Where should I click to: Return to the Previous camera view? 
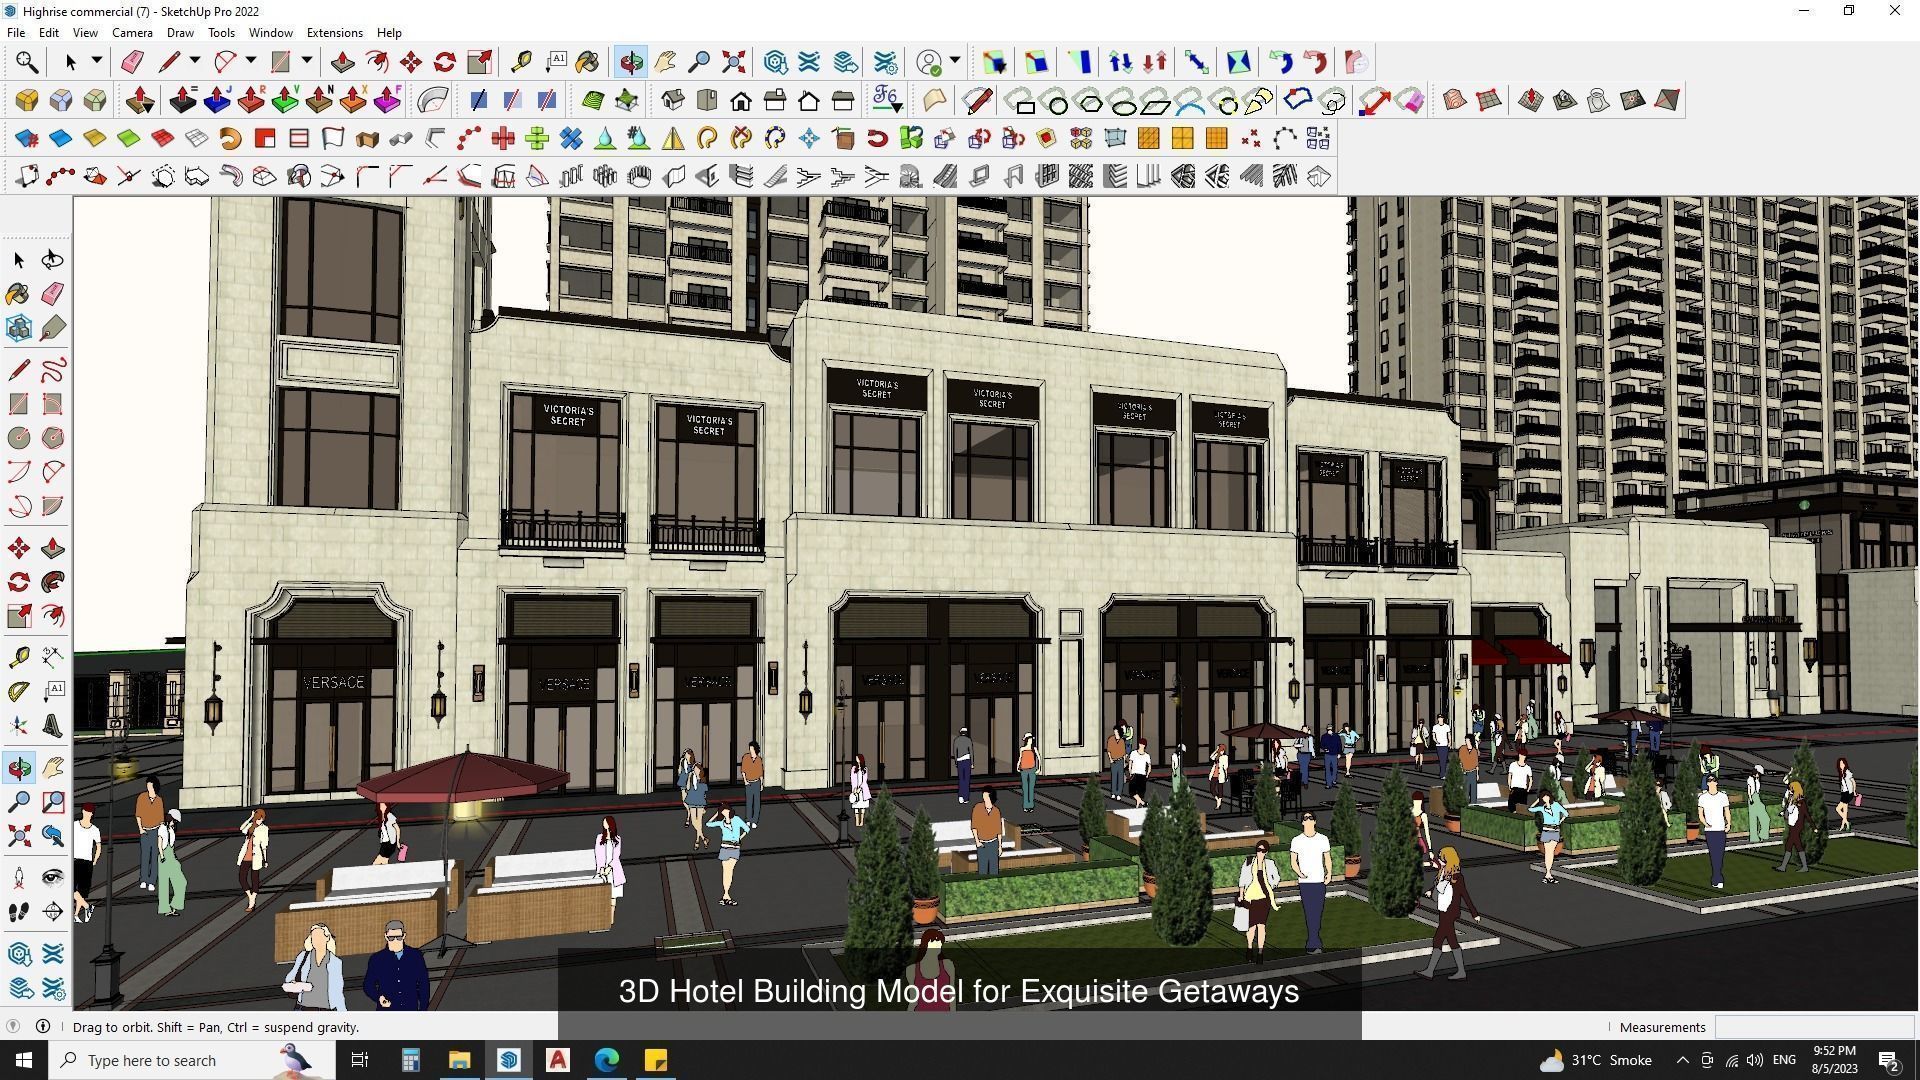point(52,836)
